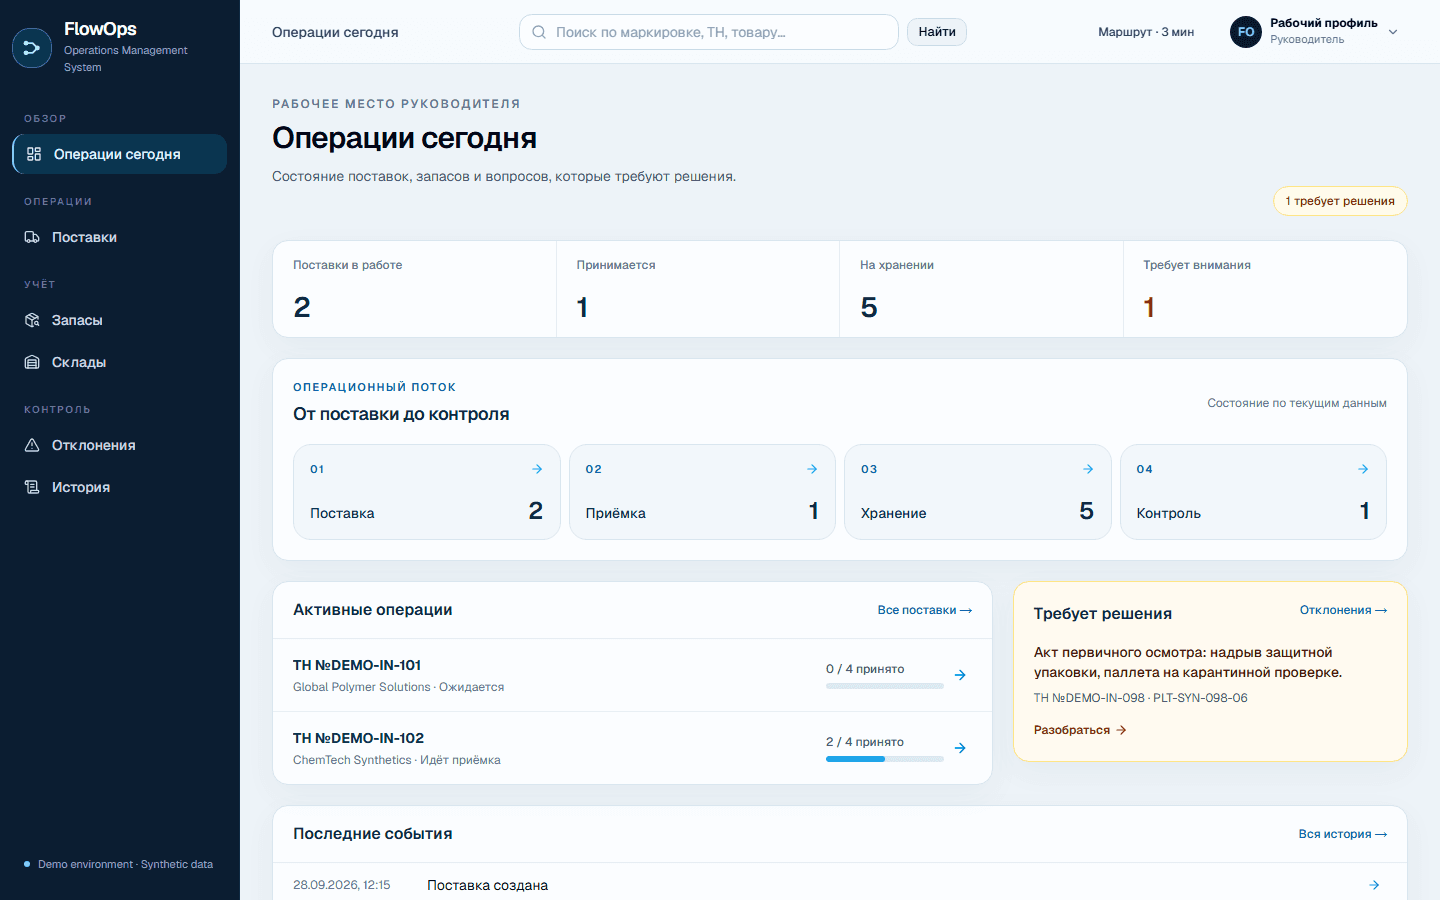1440x900 pixels.
Task: Click the 1 требует решения badge
Action: (x=1340, y=201)
